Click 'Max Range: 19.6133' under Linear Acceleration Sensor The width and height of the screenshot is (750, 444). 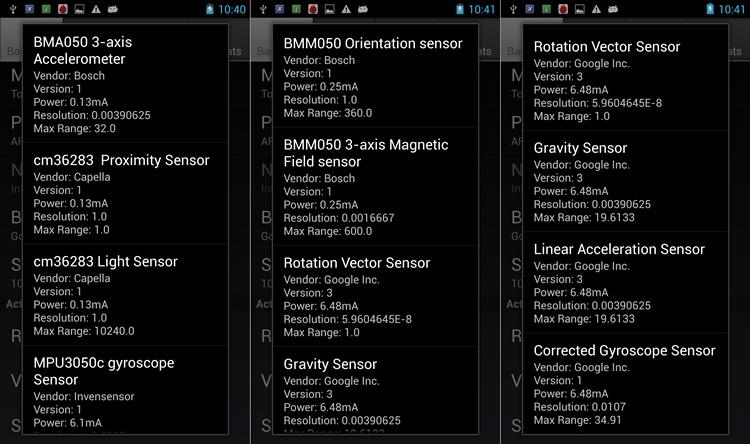point(584,319)
